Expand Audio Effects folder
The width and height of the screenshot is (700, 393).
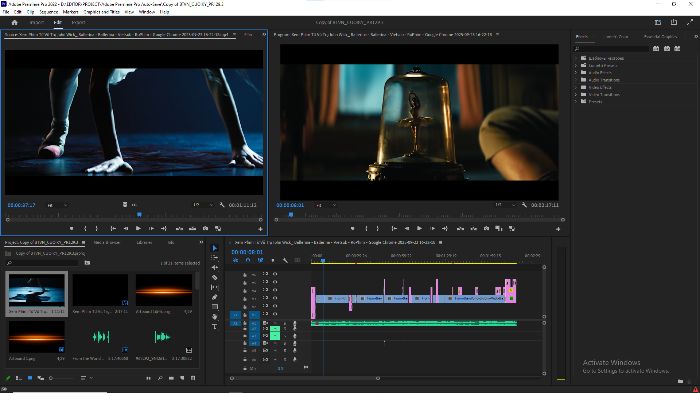point(576,73)
